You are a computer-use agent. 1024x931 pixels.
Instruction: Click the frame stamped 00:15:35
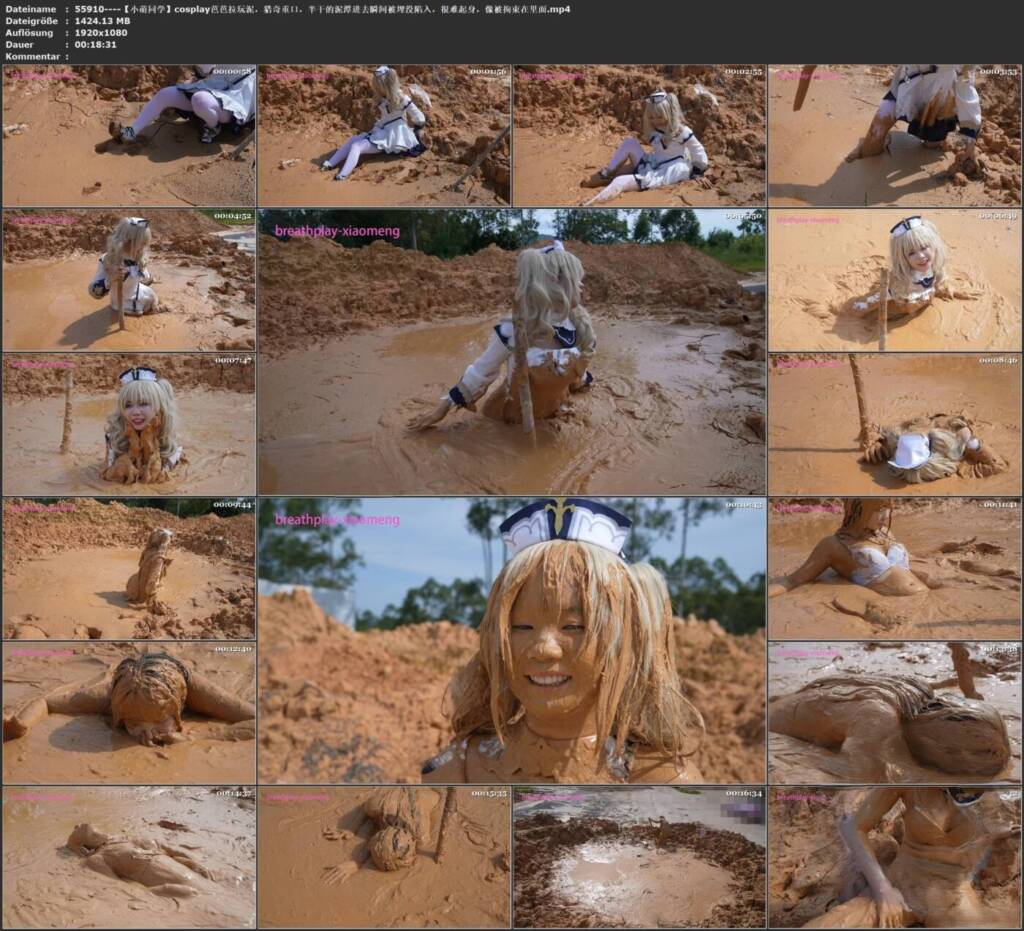pos(384,857)
